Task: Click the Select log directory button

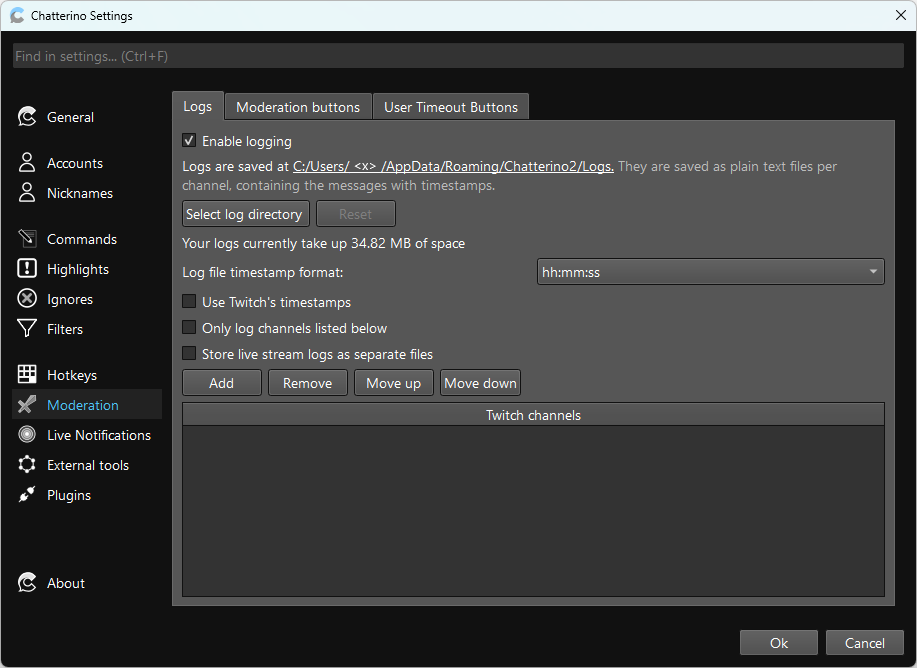Action: pyautogui.click(x=246, y=214)
